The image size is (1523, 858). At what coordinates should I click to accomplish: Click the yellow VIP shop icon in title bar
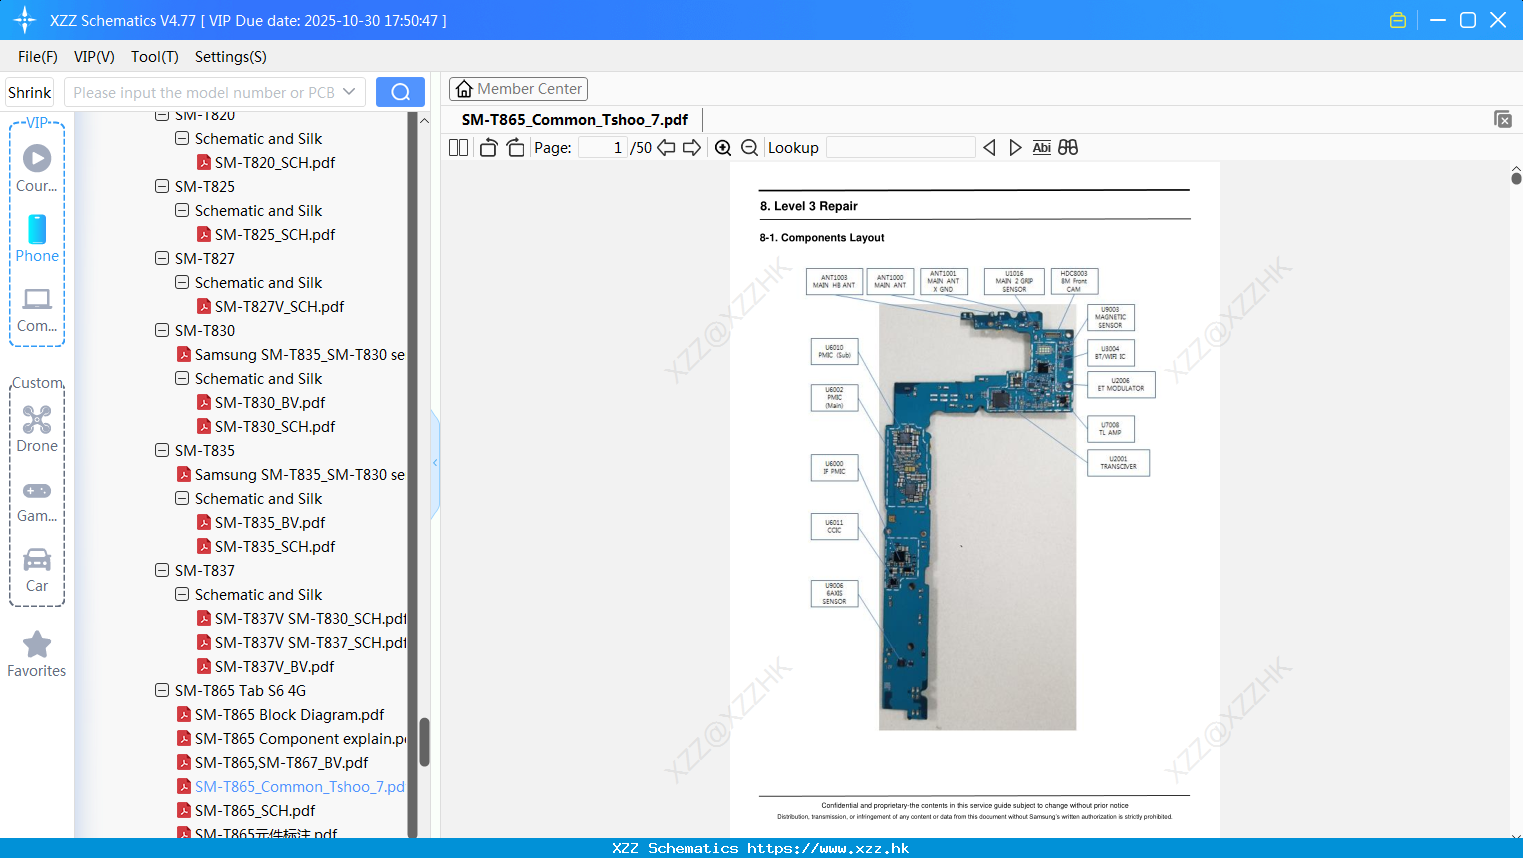pyautogui.click(x=1398, y=20)
